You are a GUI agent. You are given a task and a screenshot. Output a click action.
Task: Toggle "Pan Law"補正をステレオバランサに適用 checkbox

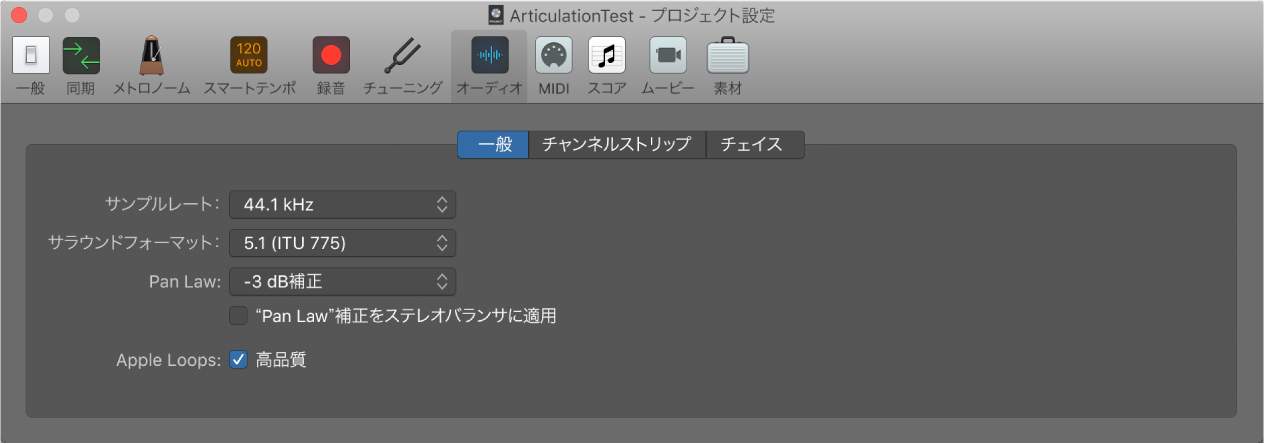(238, 316)
